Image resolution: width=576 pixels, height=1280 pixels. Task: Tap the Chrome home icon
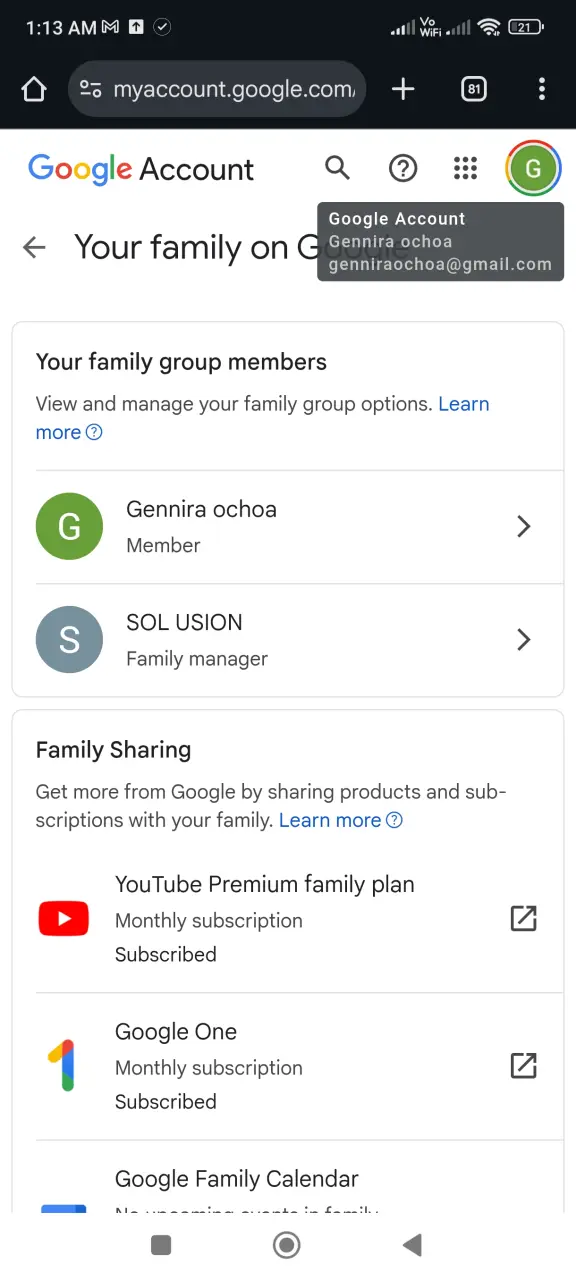(34, 90)
